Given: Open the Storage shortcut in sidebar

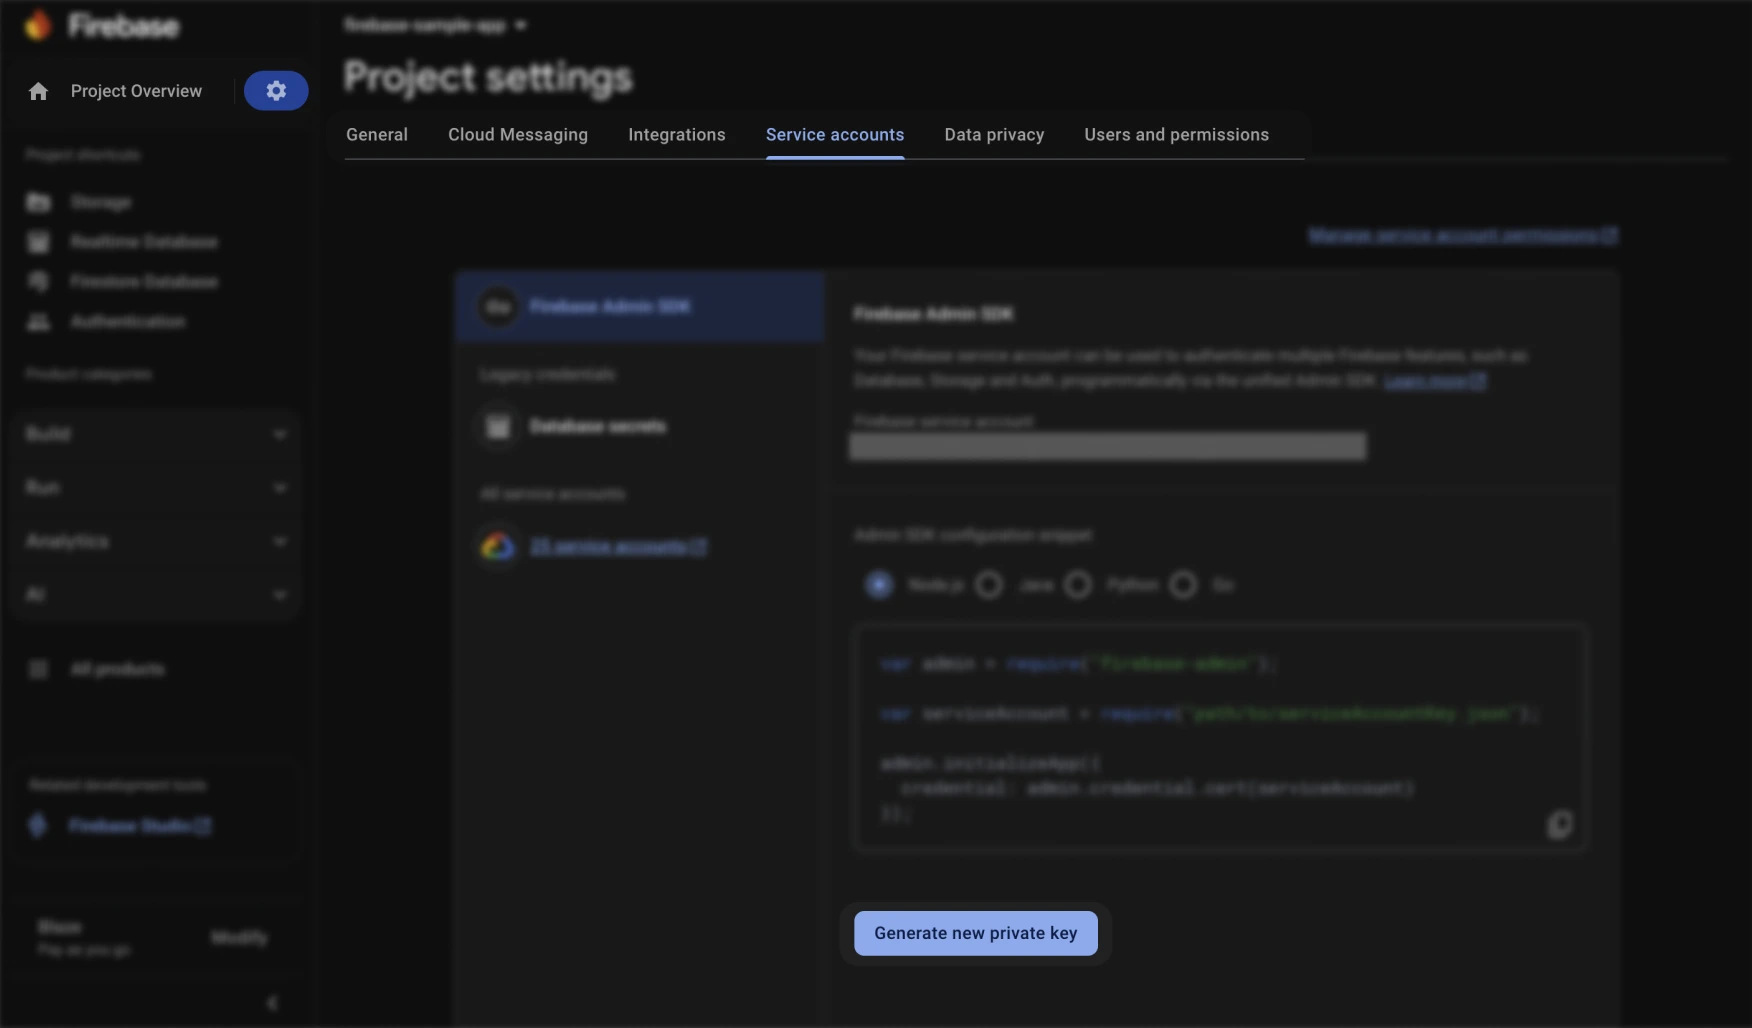Looking at the screenshot, I should coord(98,202).
